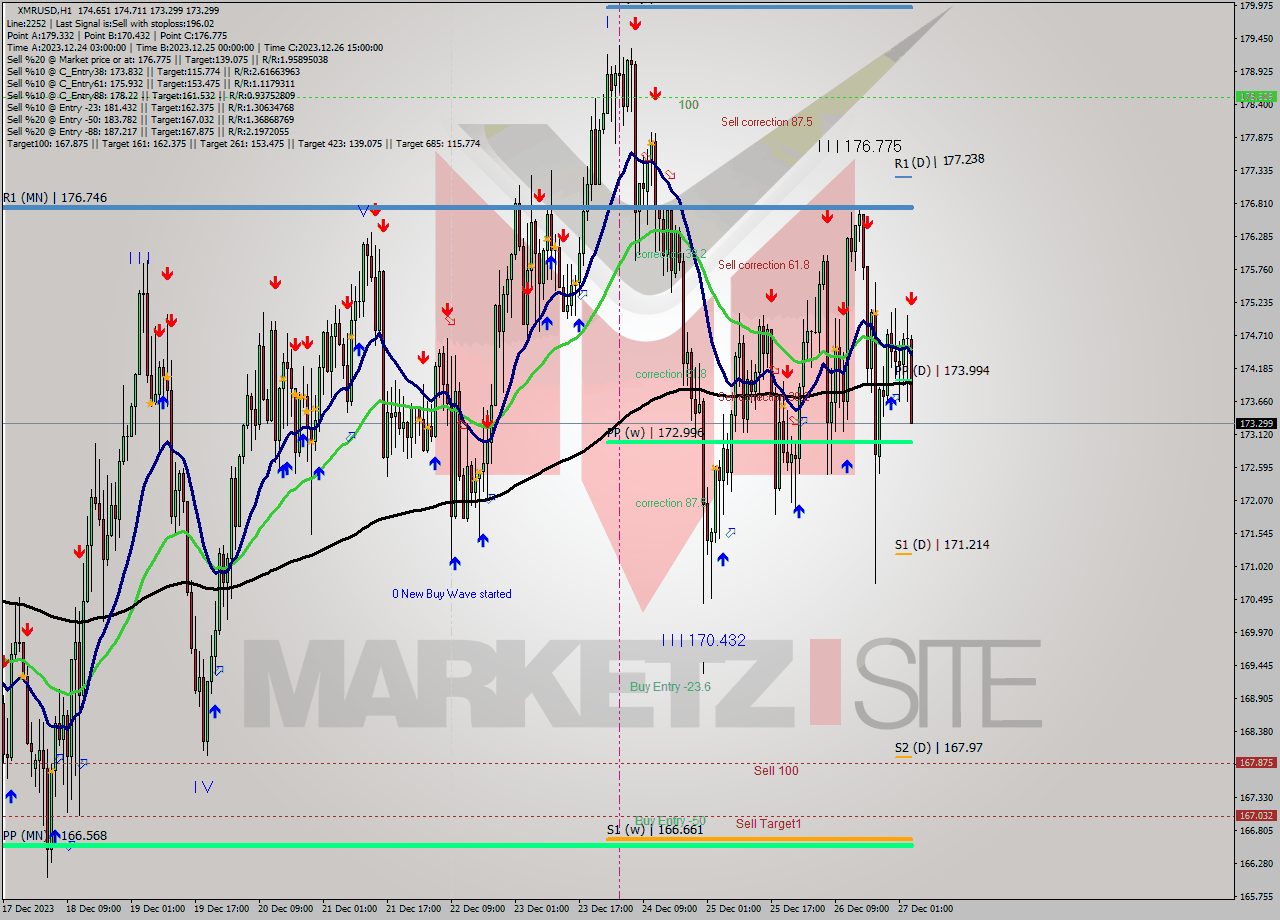Click the Sell %10 @ C_Entry38 line
The image size is (1280, 920).
tap(153, 71)
